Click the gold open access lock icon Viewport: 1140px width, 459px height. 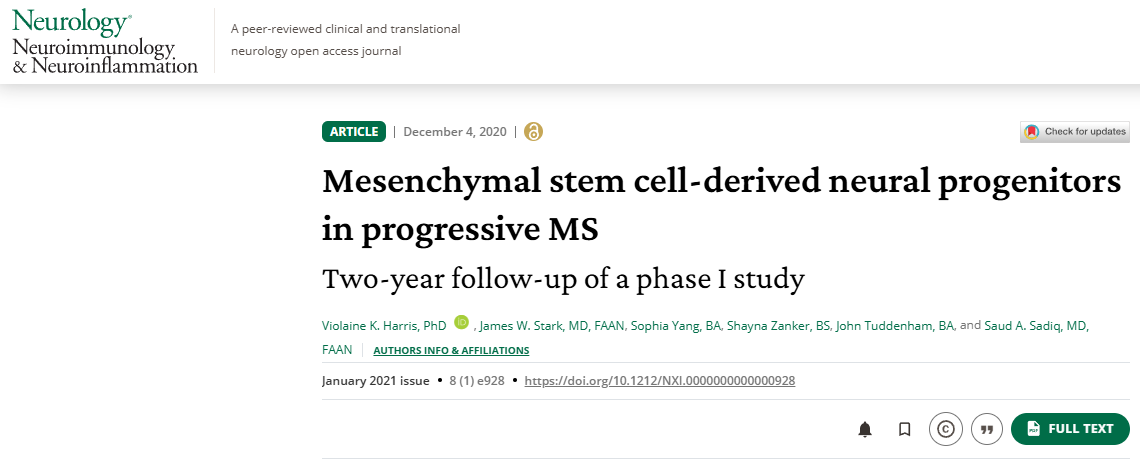534,132
